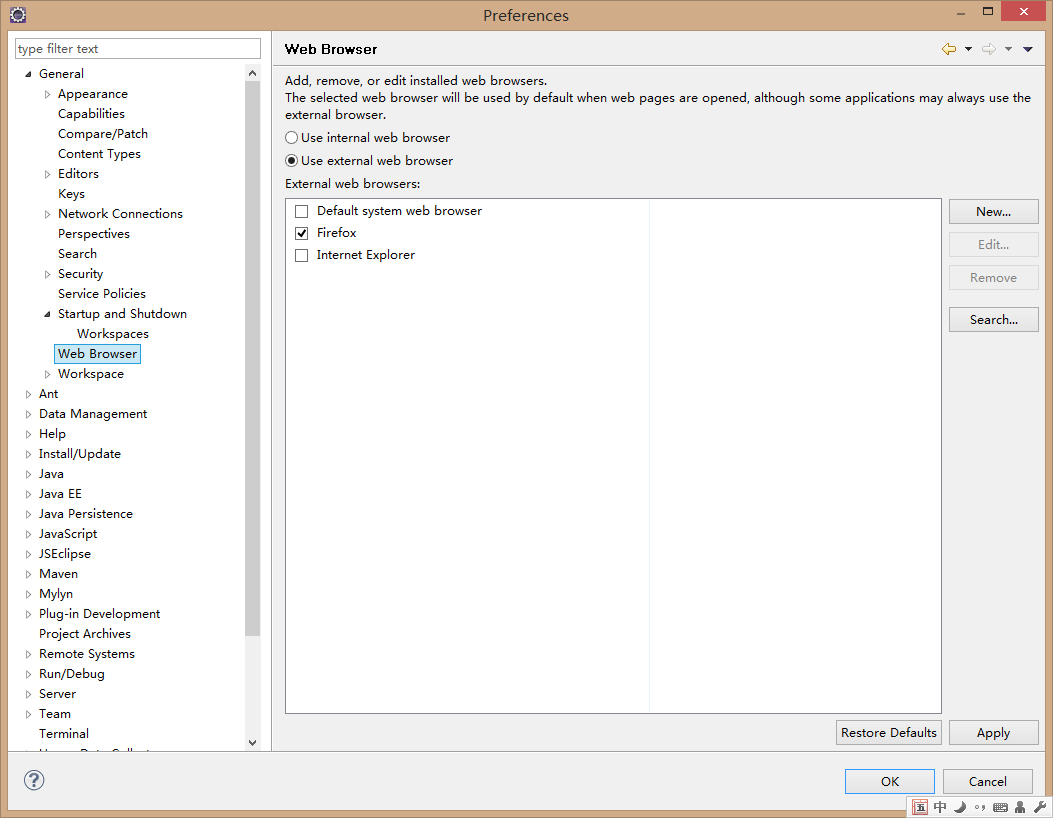1053x818 pixels.
Task: Open the Content Types preference page
Action: pyautogui.click(x=99, y=154)
